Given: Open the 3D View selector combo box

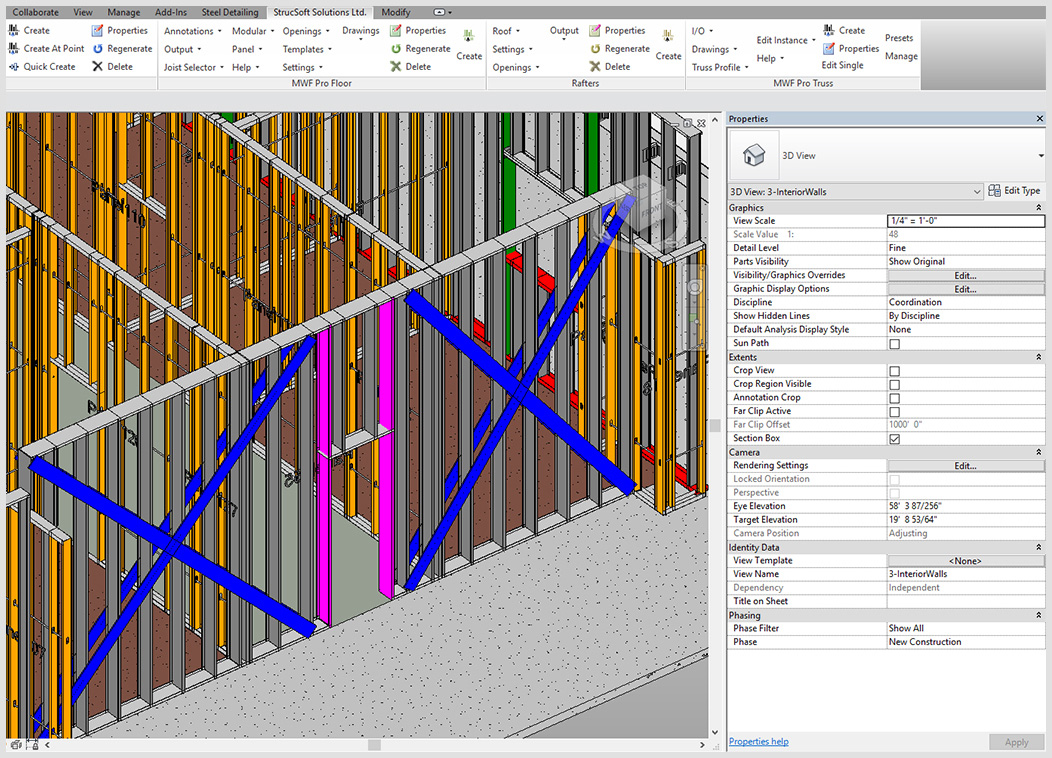Looking at the screenshot, I should click(975, 190).
